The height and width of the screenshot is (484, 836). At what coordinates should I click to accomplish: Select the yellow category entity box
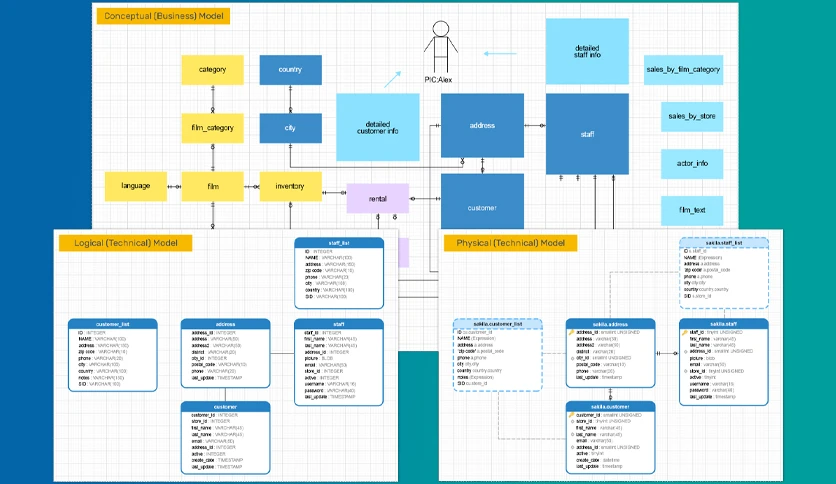coord(212,70)
